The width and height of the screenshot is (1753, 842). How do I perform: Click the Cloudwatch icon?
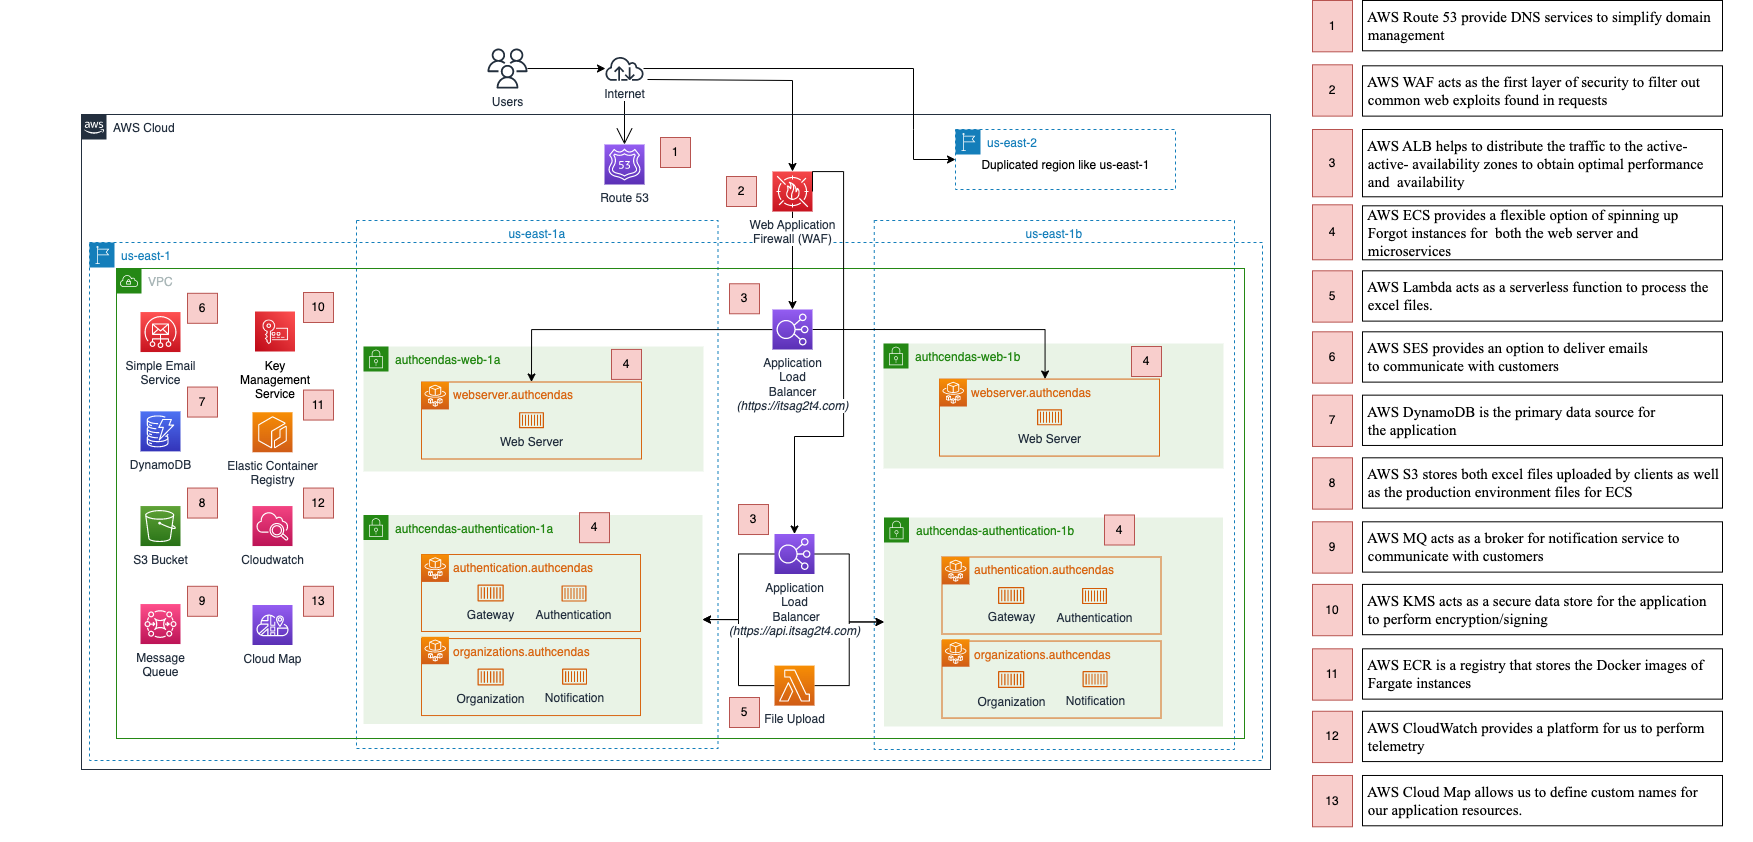point(272,526)
